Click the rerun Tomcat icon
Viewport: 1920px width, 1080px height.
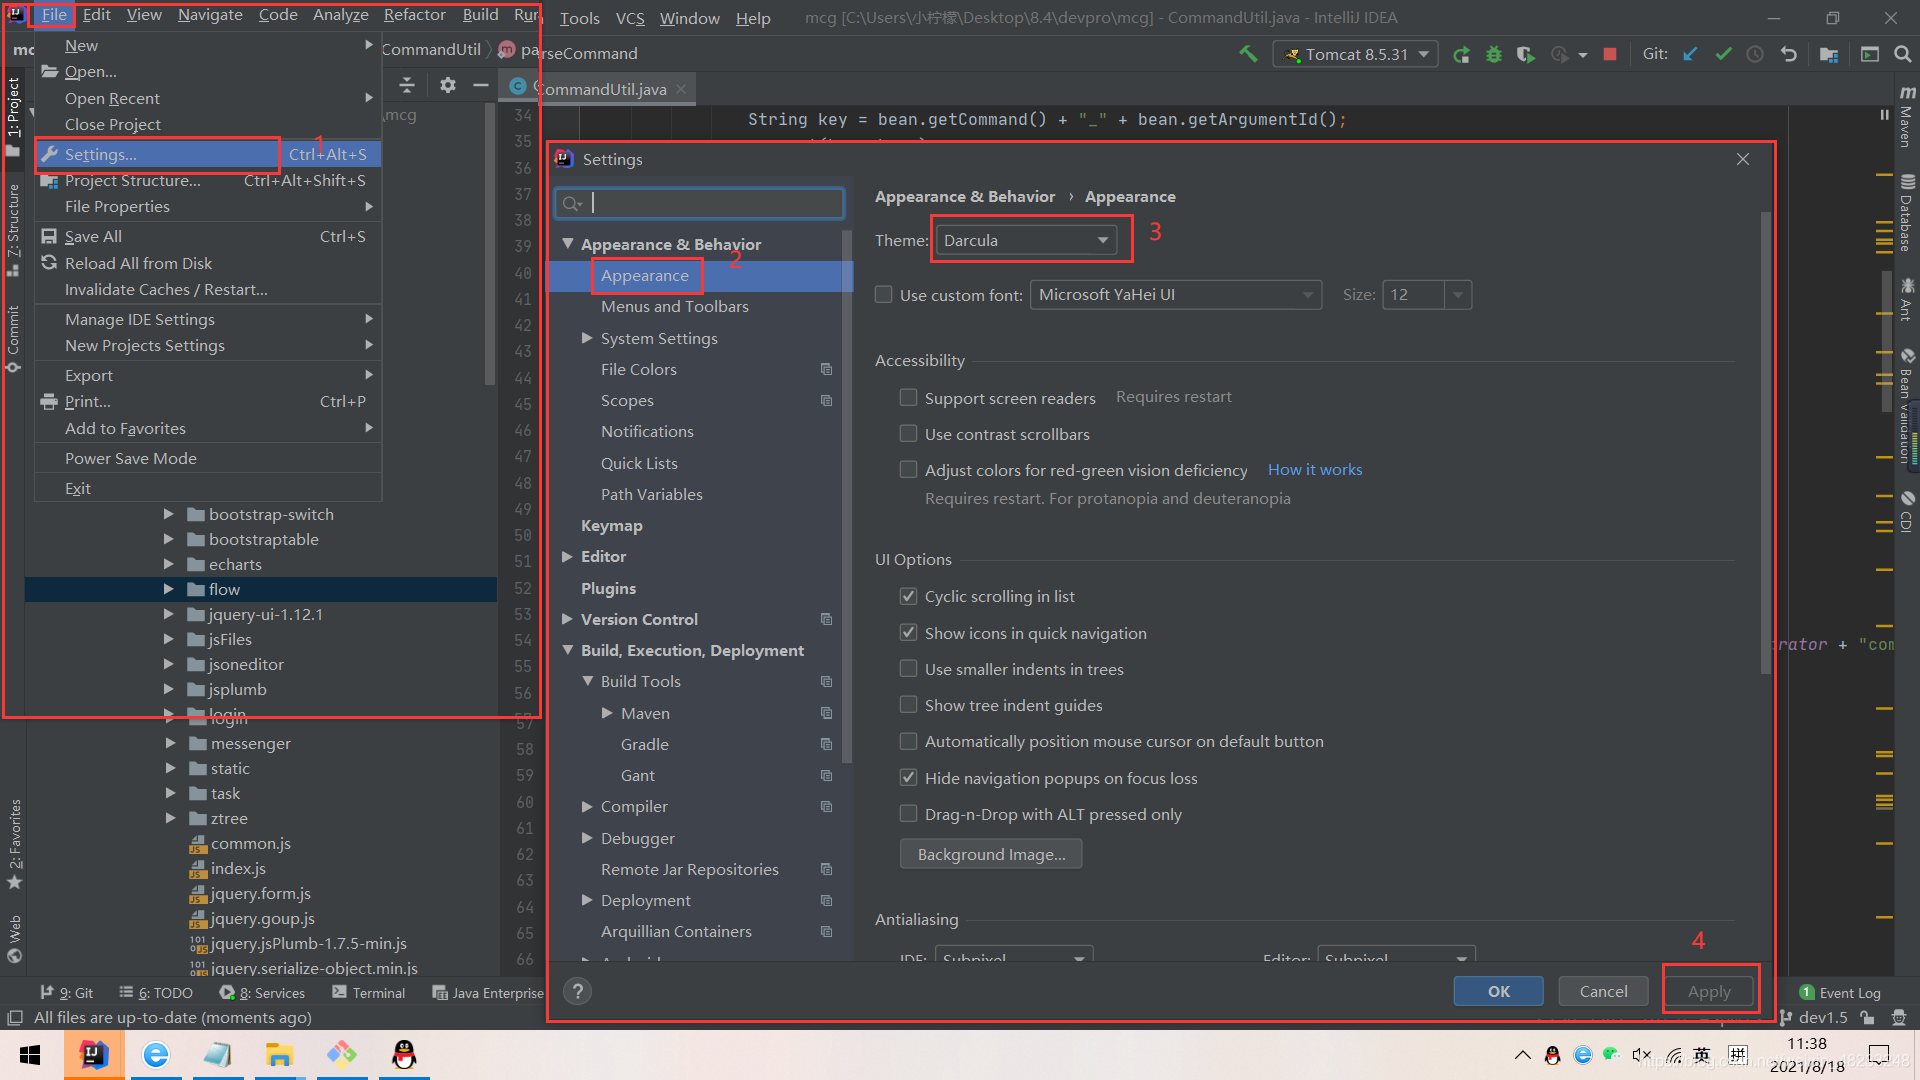point(1461,54)
